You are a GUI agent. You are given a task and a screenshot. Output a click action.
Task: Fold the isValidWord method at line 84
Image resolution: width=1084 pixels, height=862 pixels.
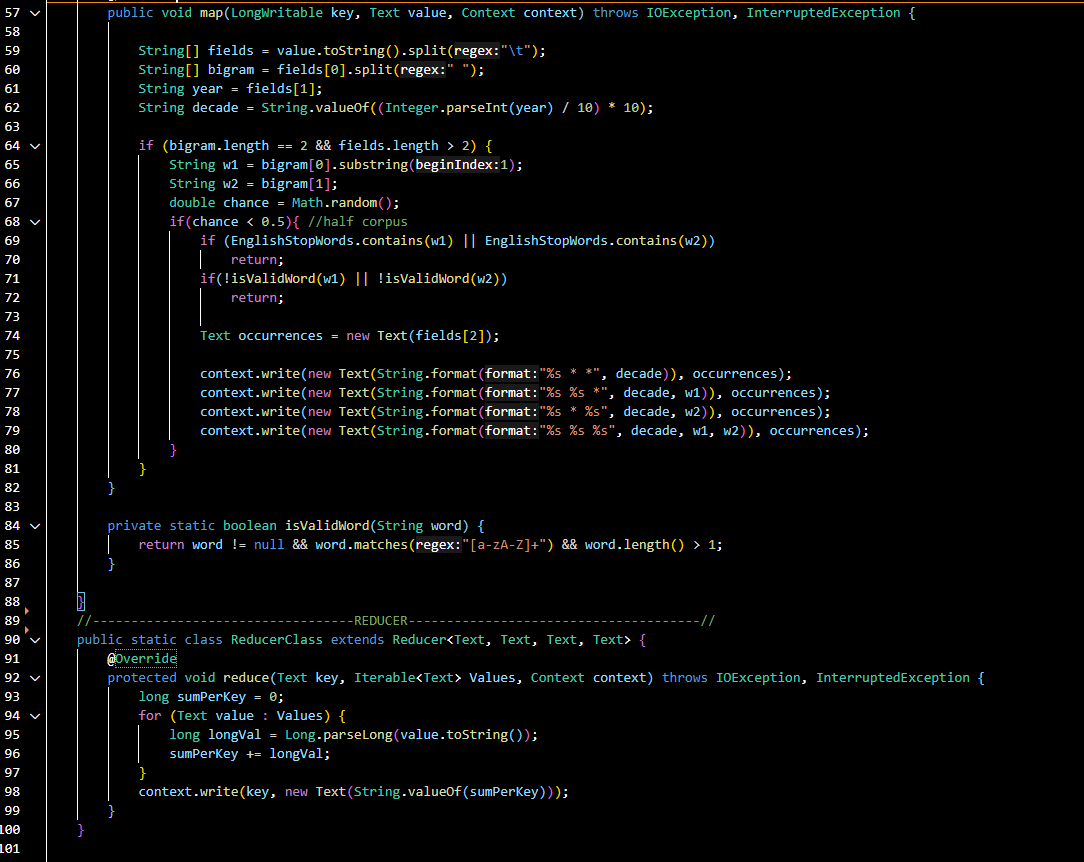tap(35, 526)
